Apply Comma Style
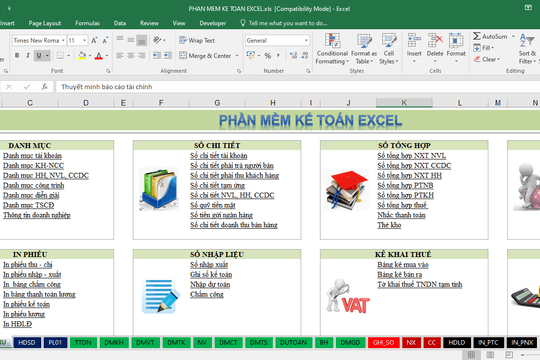Viewport: 540px width, 360px height. point(278,55)
